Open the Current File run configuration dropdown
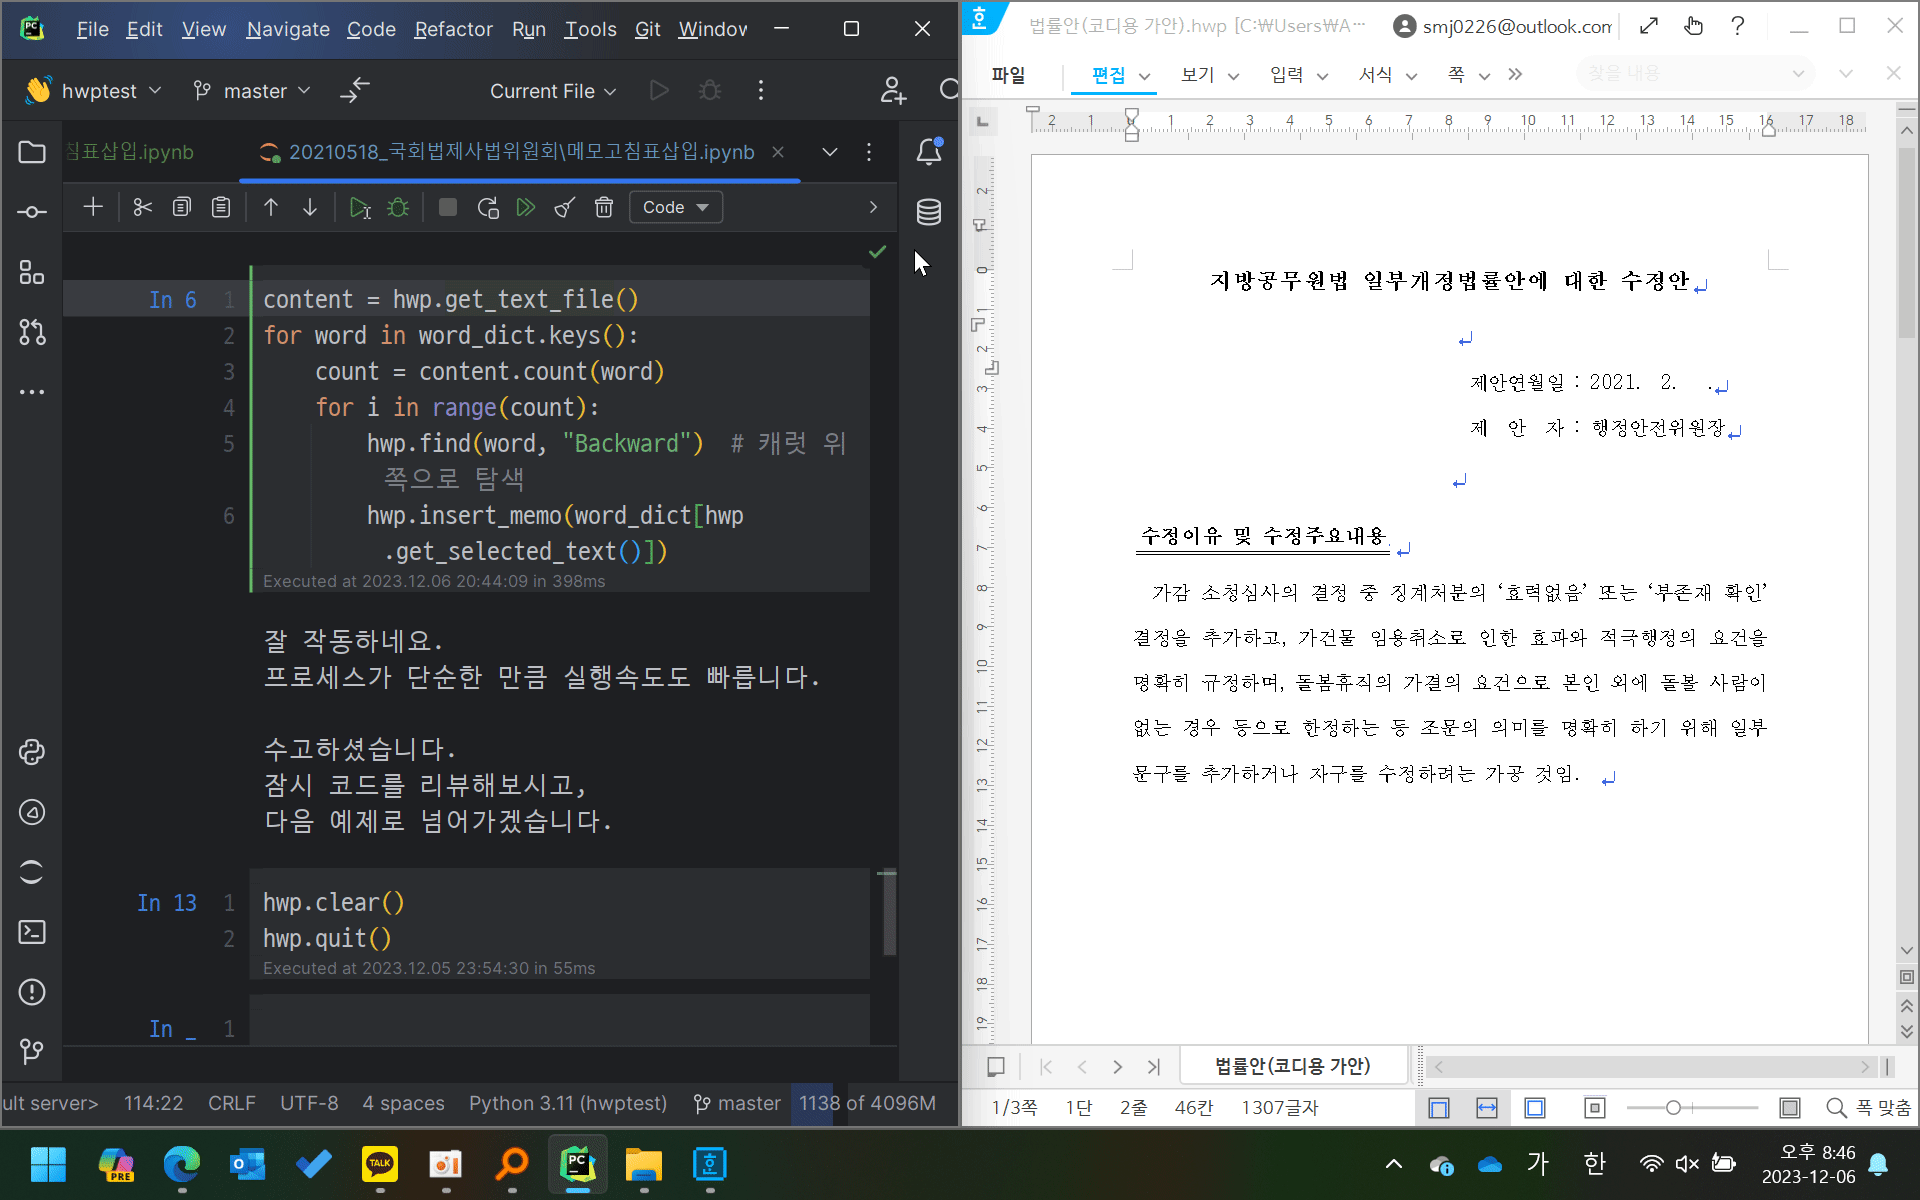Screen dimensions: 1920x1200 (x=553, y=91)
